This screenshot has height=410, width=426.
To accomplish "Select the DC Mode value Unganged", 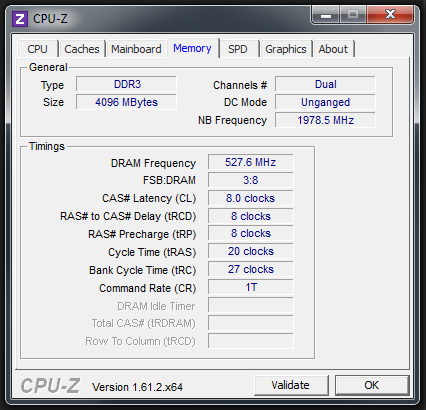I will point(325,102).
